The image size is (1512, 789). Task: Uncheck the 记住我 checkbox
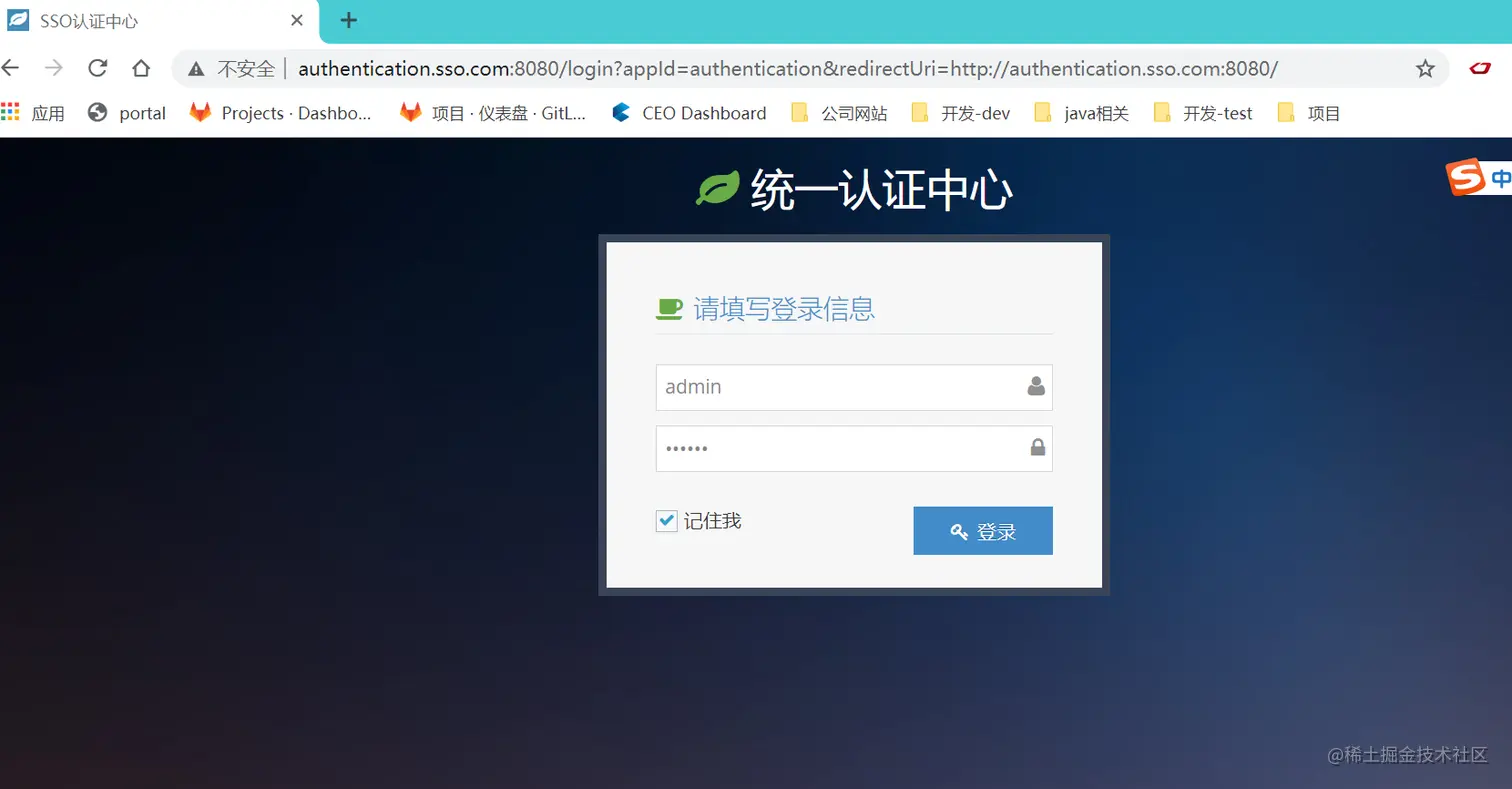pos(666,520)
